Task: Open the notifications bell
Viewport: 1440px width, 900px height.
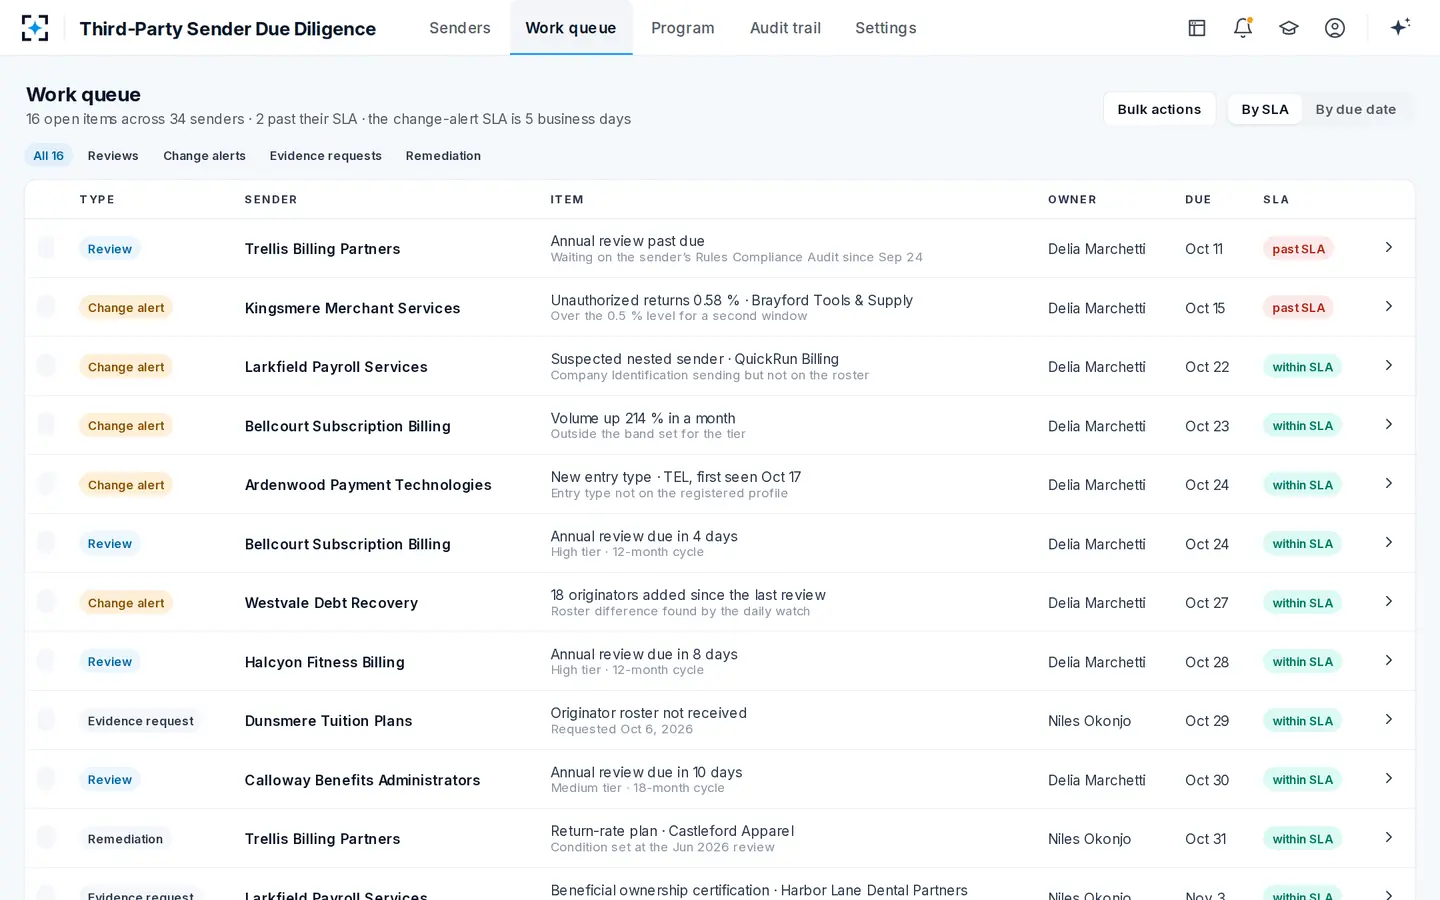Action: pyautogui.click(x=1243, y=28)
